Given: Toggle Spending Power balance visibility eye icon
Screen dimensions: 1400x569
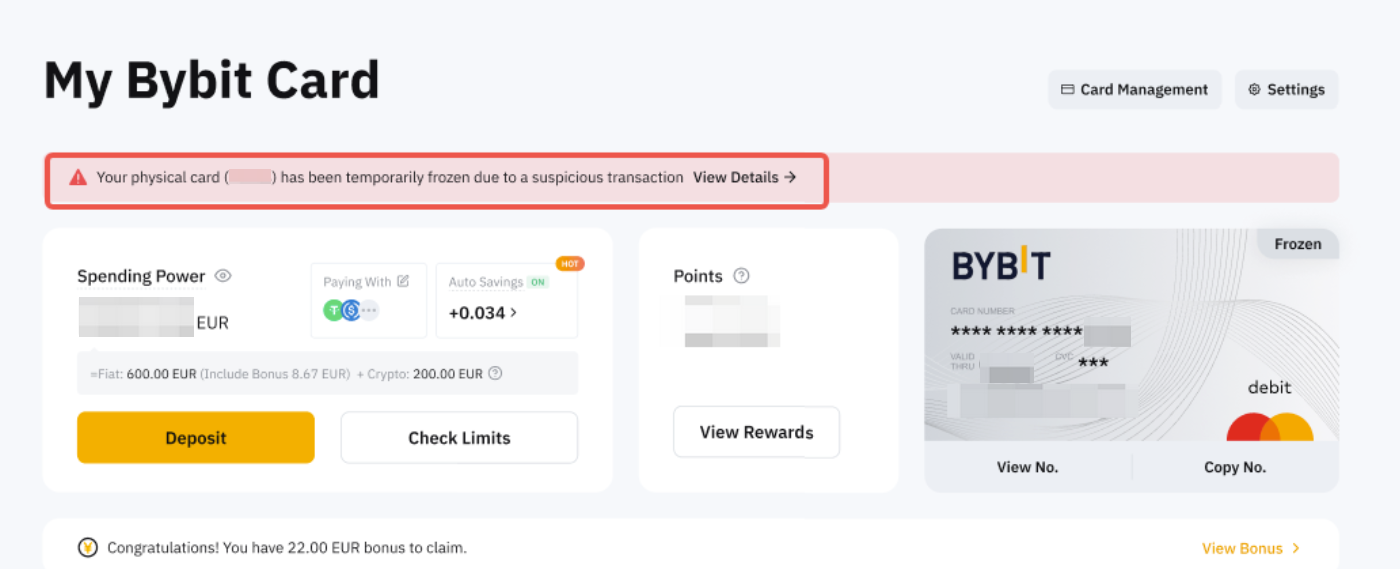Looking at the screenshot, I should [x=223, y=276].
